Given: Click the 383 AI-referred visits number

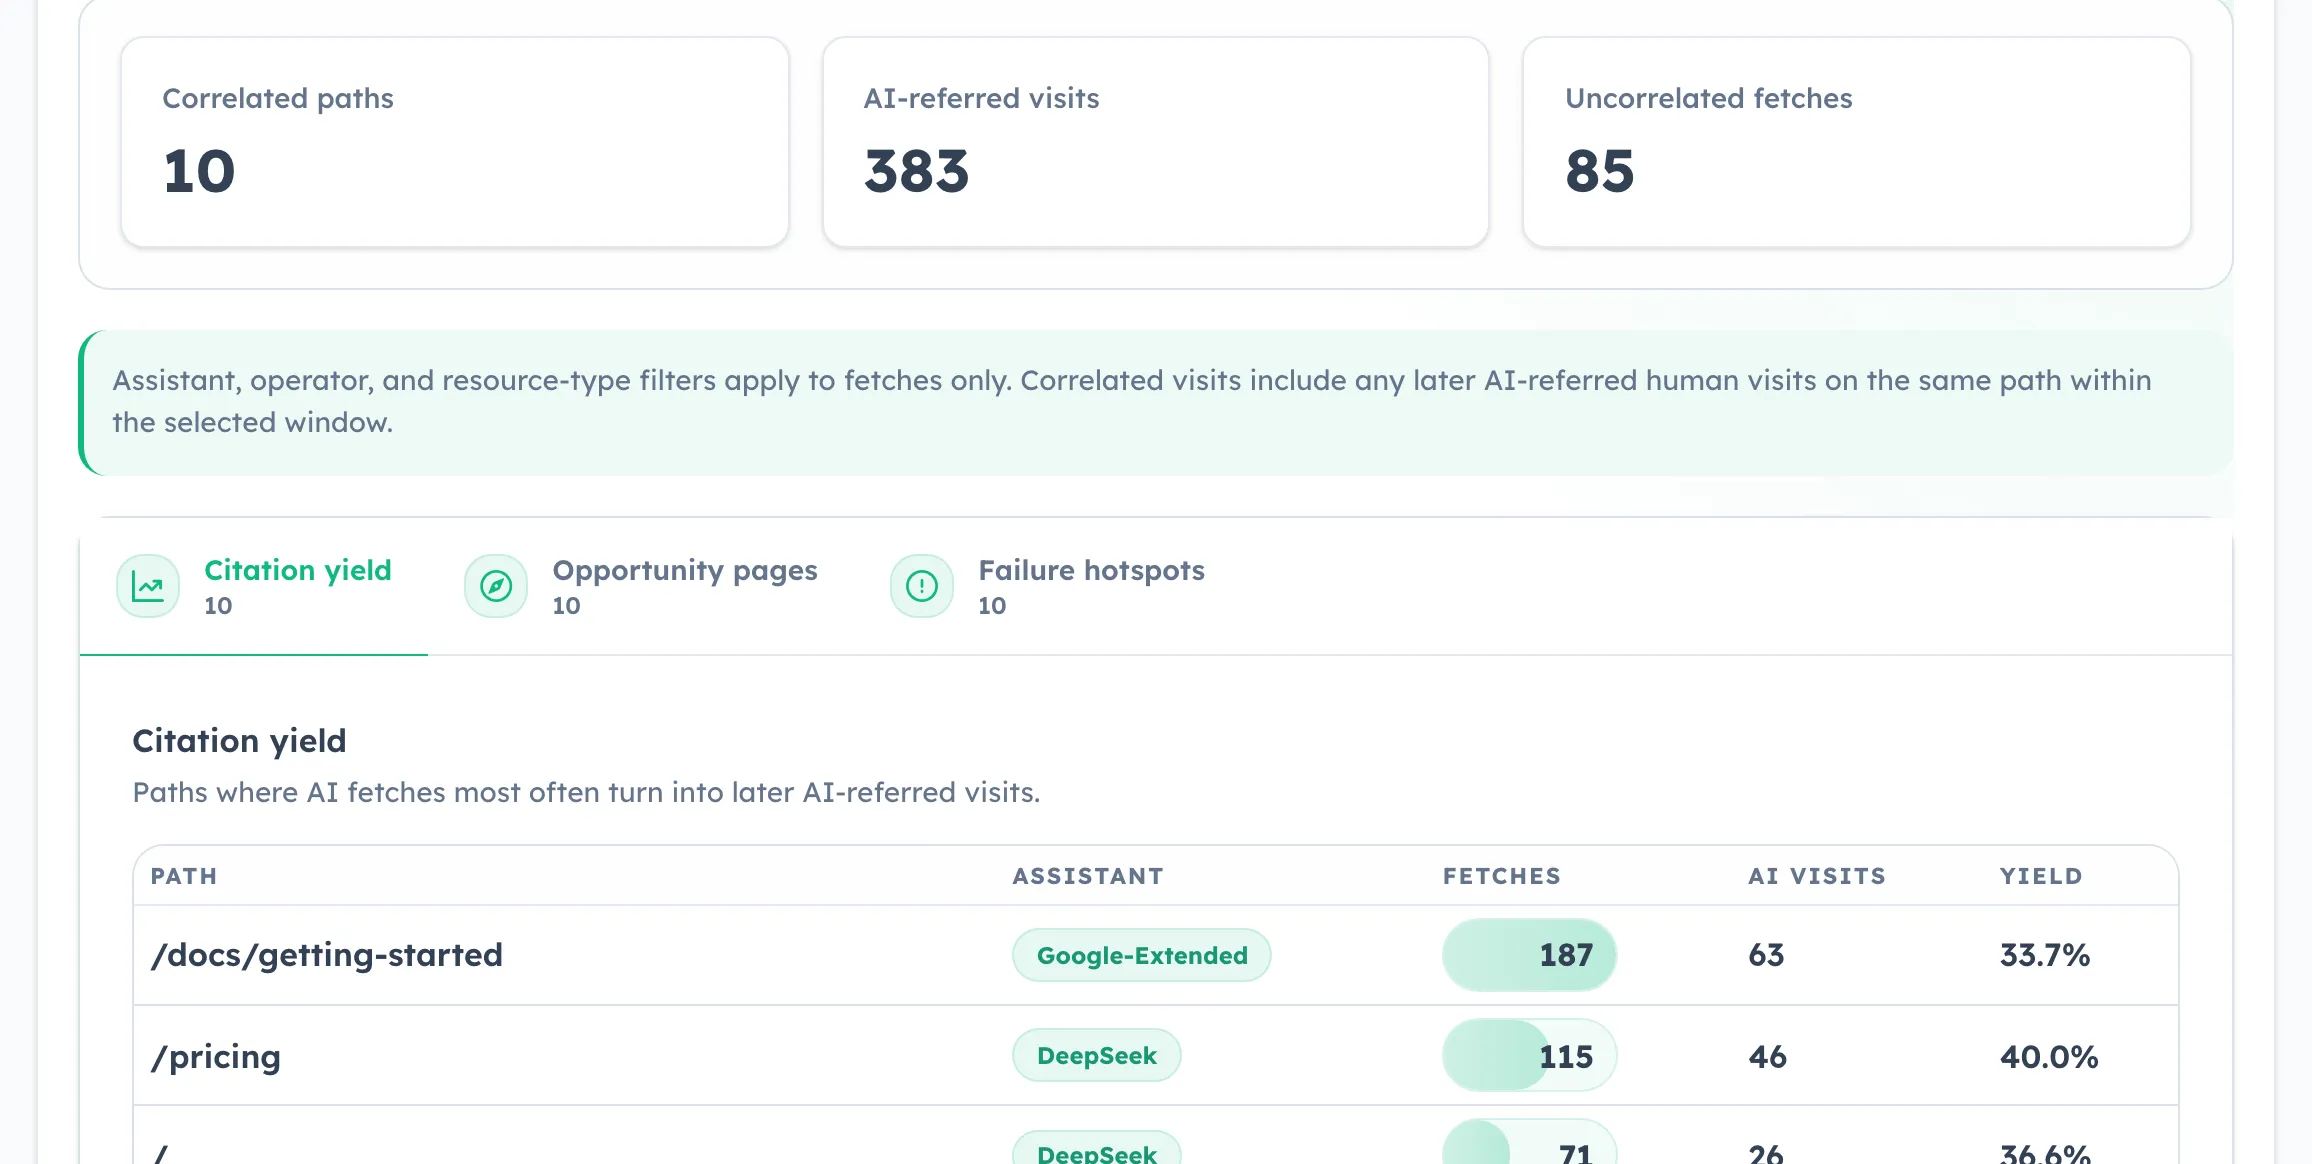Looking at the screenshot, I should pyautogui.click(x=917, y=171).
